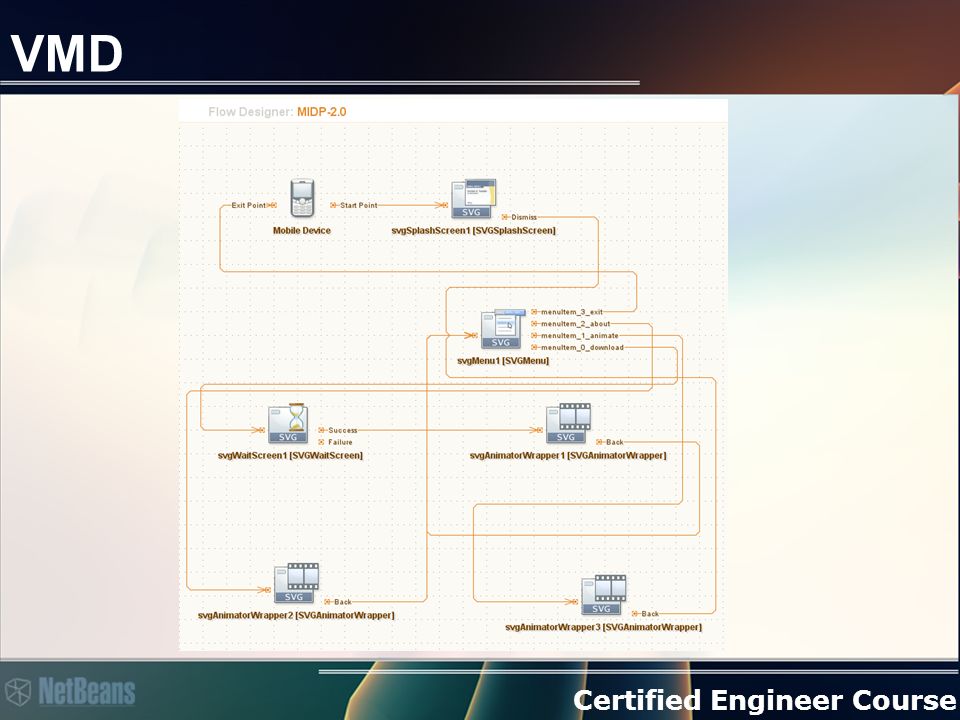960x720 pixels.
Task: Click the 'Dismiss' text
Action: 524,217
